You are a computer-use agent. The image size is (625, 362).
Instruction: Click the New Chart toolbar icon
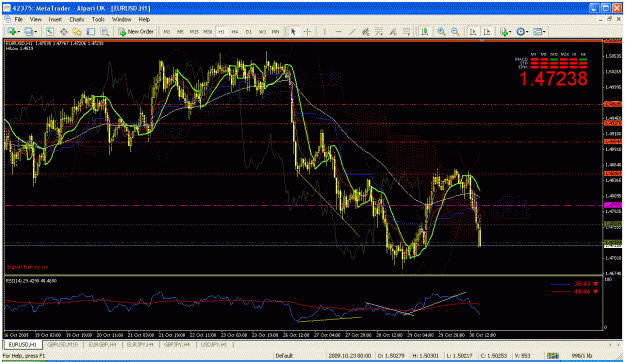12,31
